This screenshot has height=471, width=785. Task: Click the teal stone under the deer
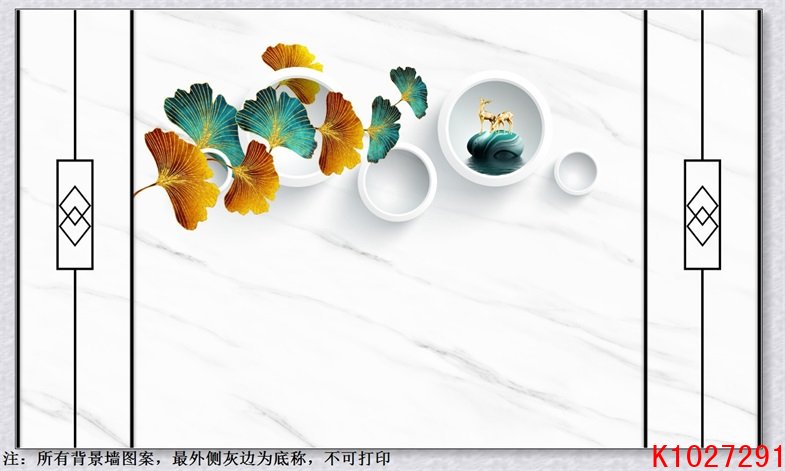(497, 146)
